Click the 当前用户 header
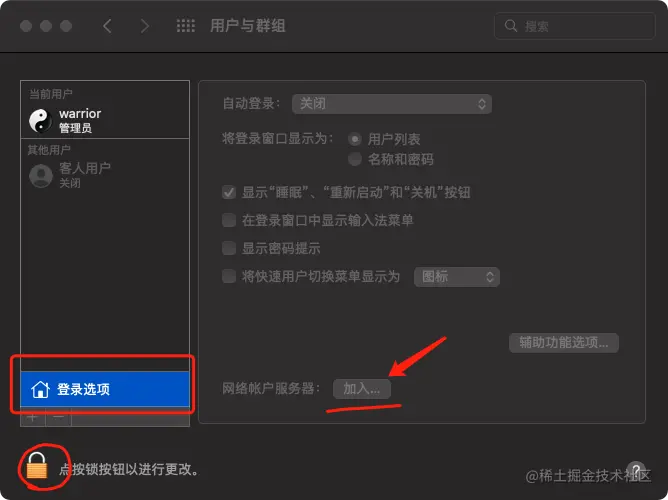This screenshot has width=668, height=500. tap(50, 94)
